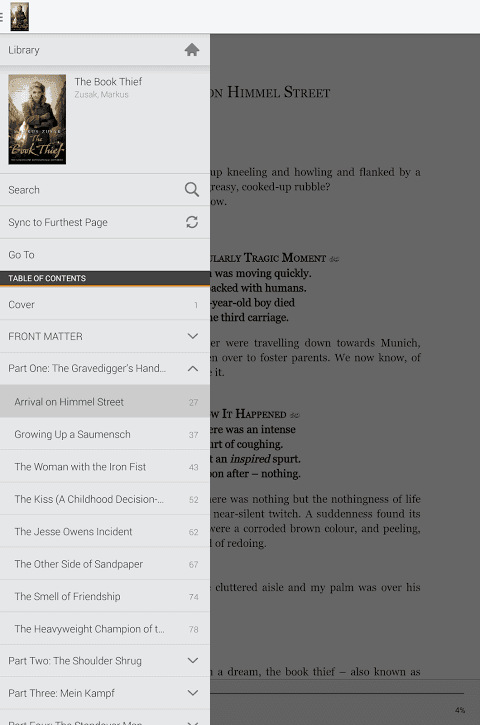The width and height of the screenshot is (480, 725).
Task: Open The Woman with the Iron Fist
Action: (x=105, y=467)
